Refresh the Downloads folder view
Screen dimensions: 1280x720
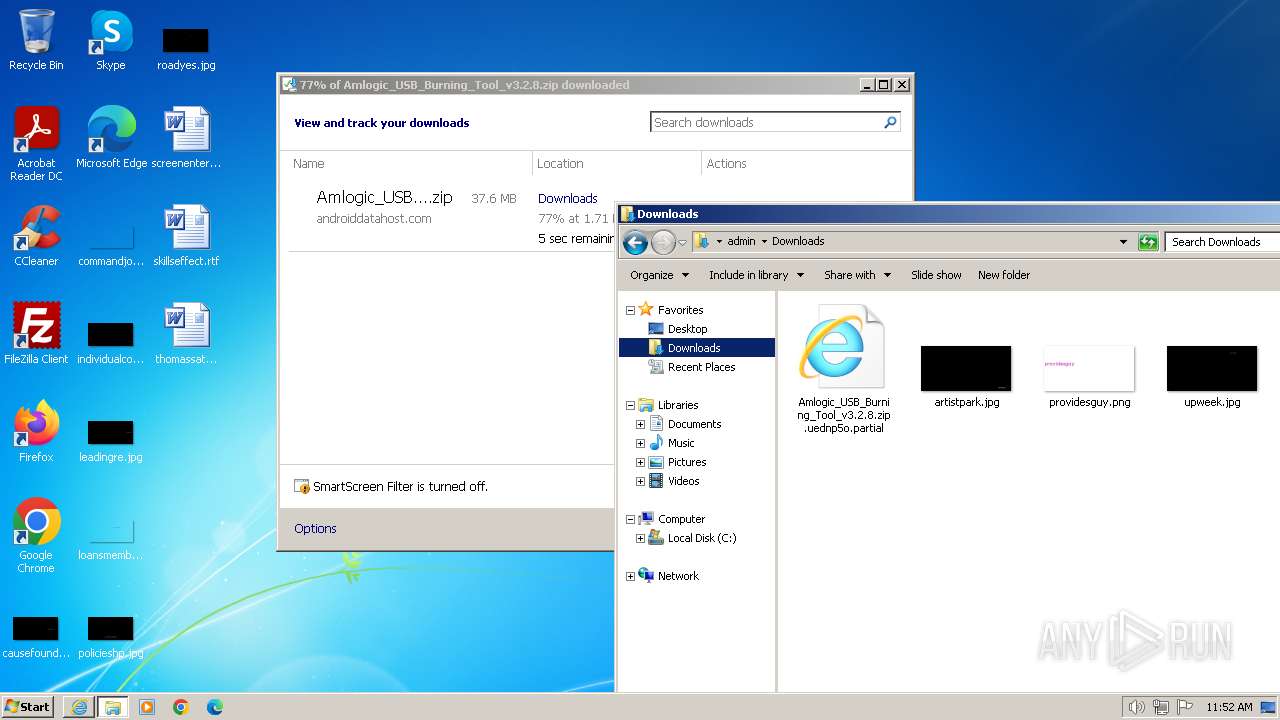point(1148,241)
